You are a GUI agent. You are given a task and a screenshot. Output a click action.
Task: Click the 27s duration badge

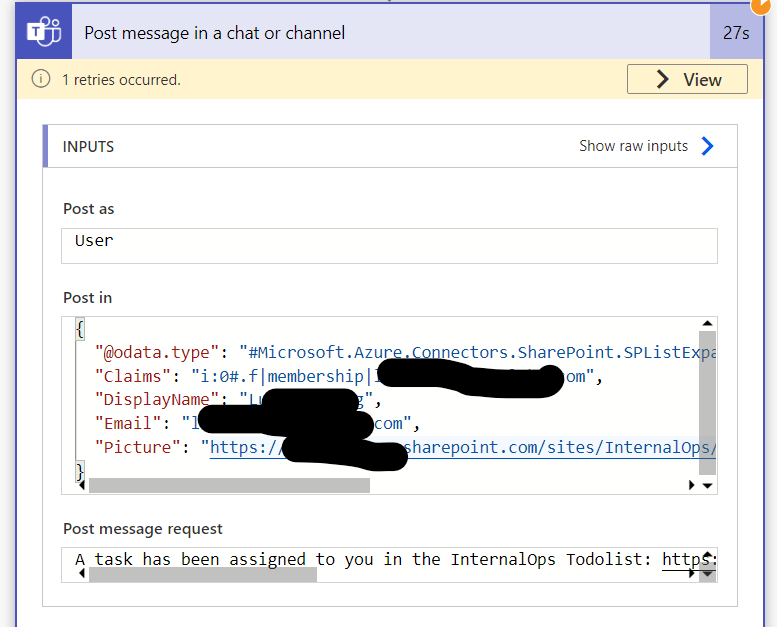736,33
